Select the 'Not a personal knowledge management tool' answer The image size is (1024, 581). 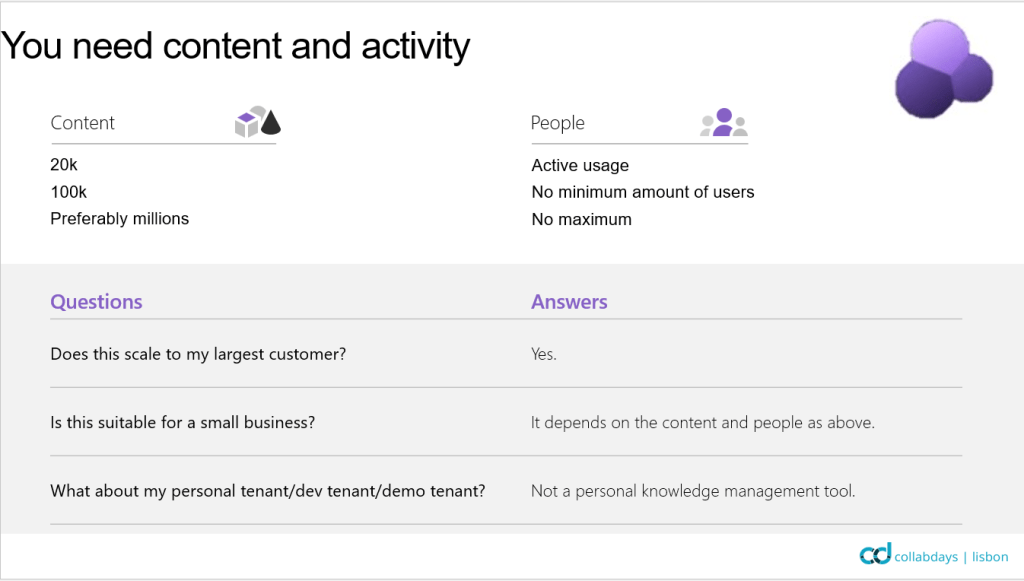[693, 491]
